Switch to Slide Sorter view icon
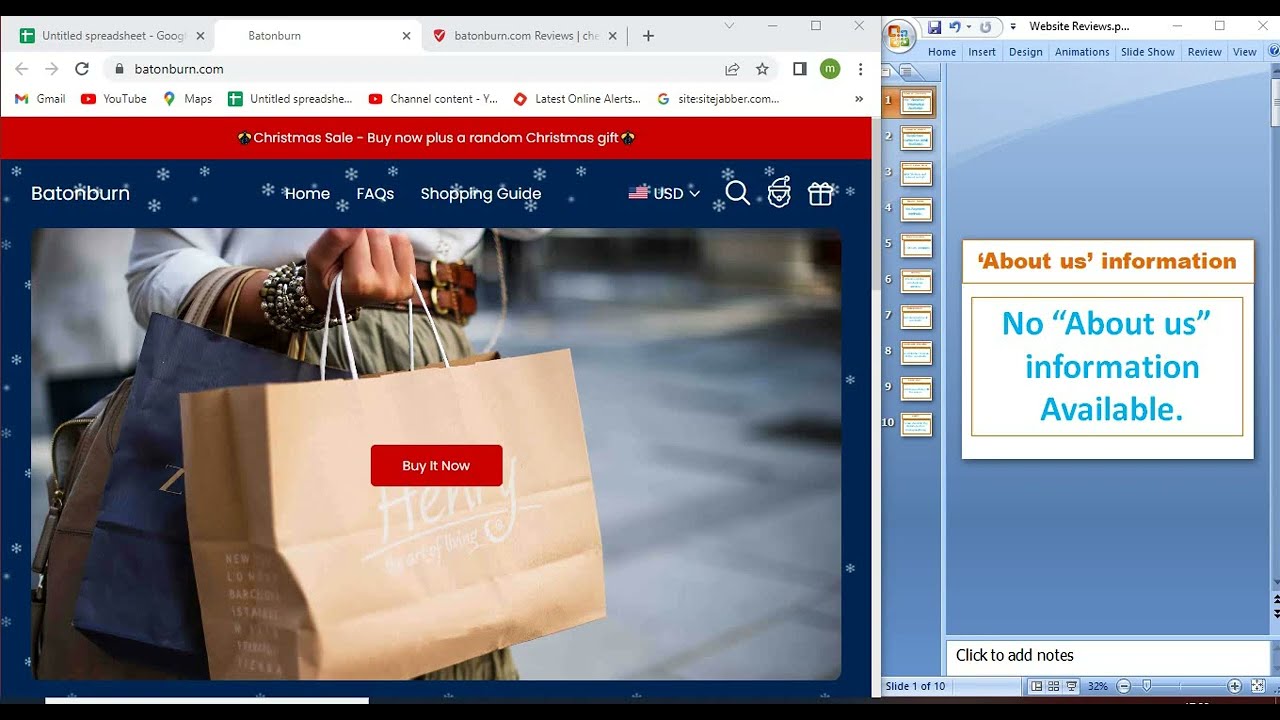The width and height of the screenshot is (1280, 720). (x=1052, y=686)
